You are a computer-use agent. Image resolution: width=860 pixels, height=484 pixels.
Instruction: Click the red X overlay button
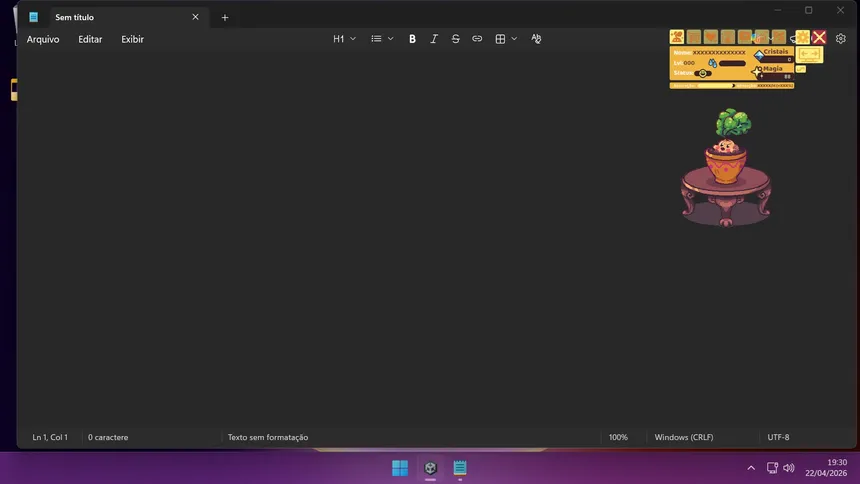[819, 37]
